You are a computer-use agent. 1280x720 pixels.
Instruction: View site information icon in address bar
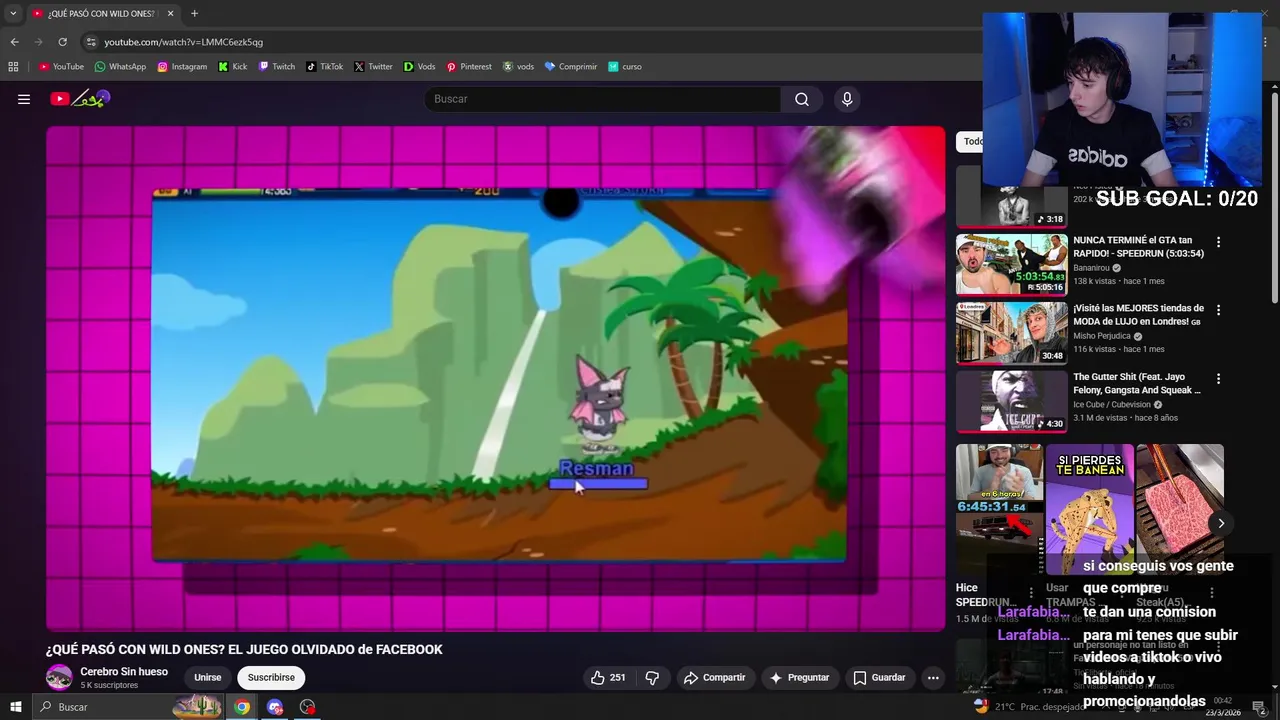coord(91,42)
